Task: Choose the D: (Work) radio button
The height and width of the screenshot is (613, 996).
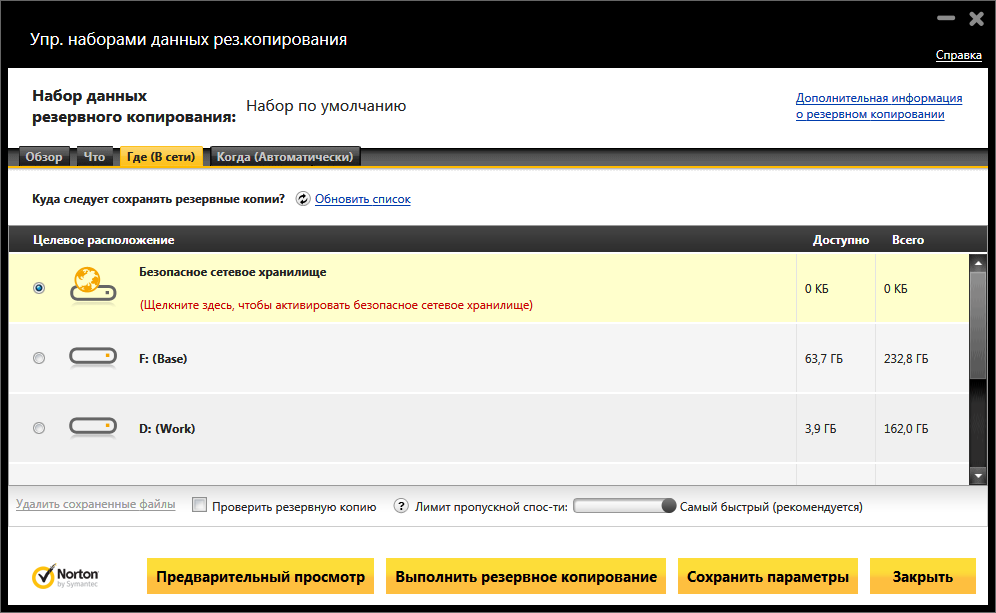Action: coord(39,428)
